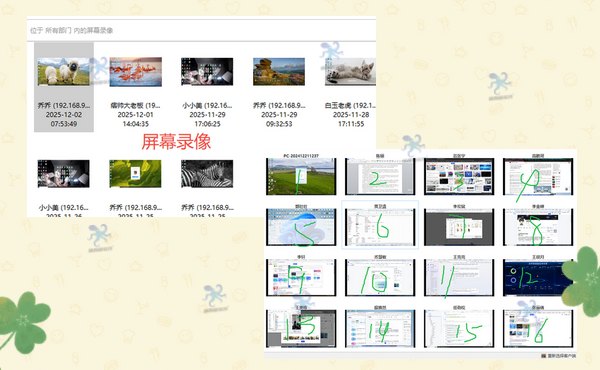This screenshot has width=600, height=370.
Task: Open the yellow-green wallpaper recording thumbnail
Action: [135, 174]
